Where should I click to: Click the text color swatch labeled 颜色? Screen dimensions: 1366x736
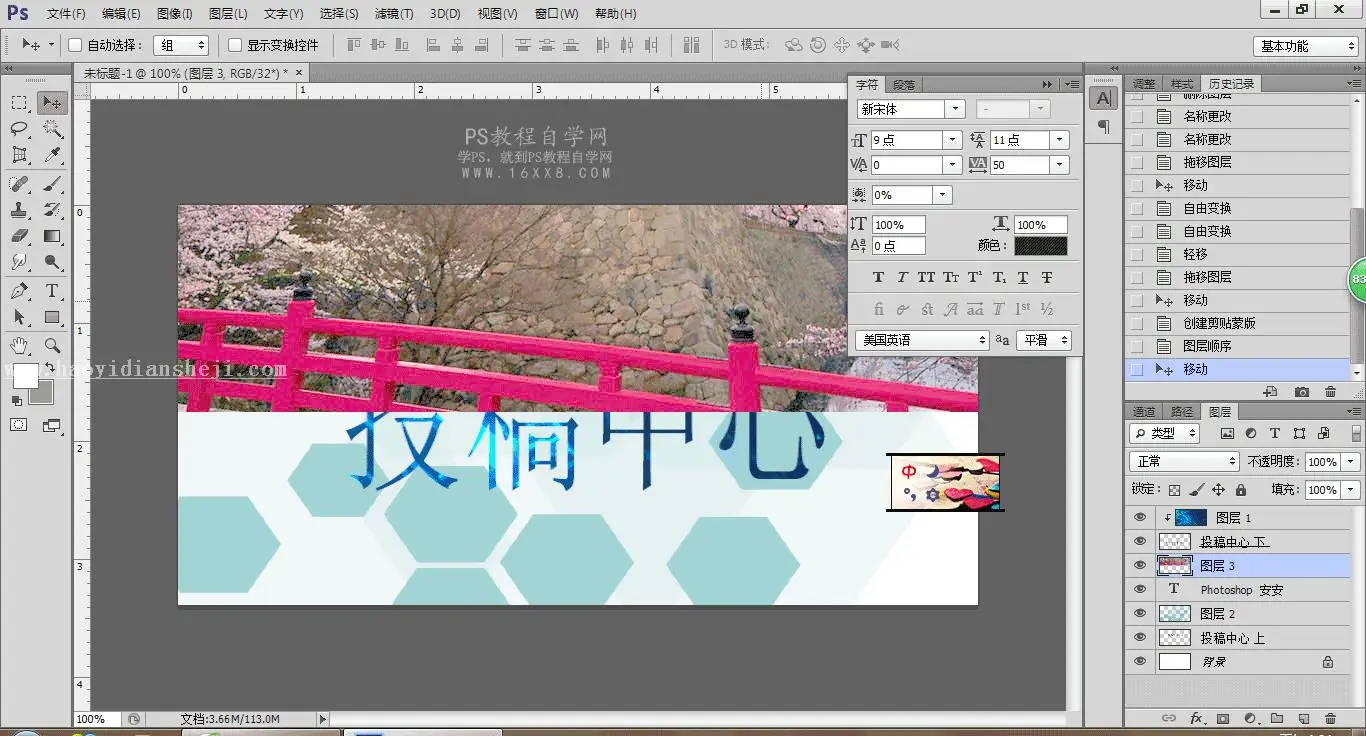[x=1041, y=246]
